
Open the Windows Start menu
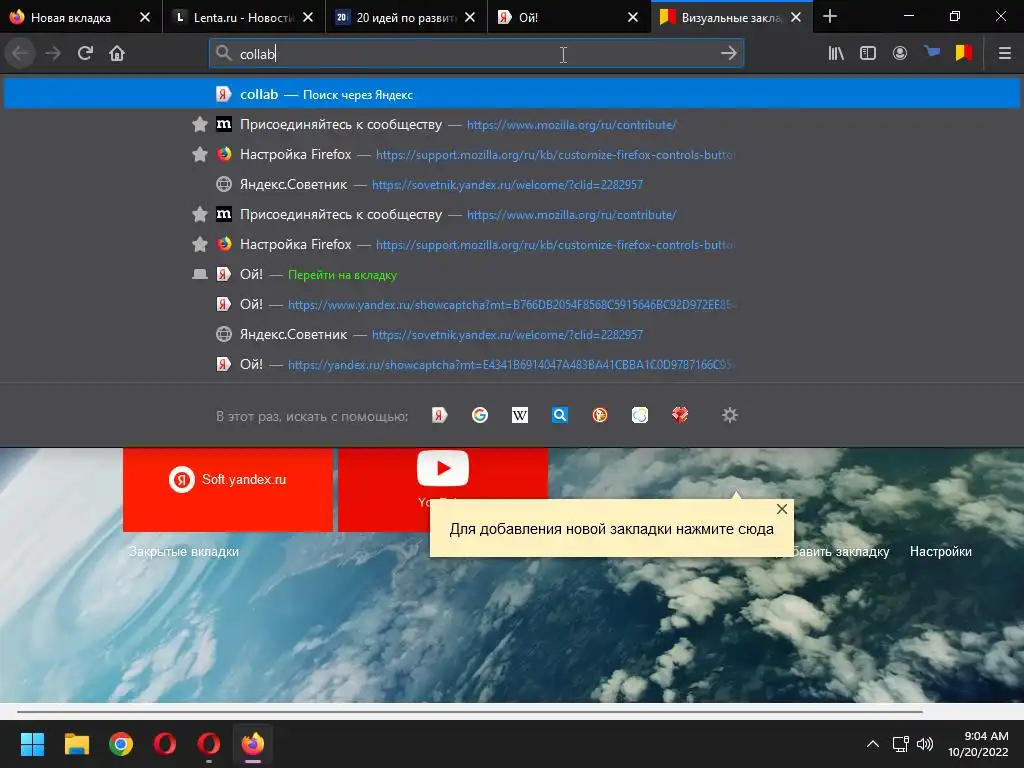click(32, 744)
